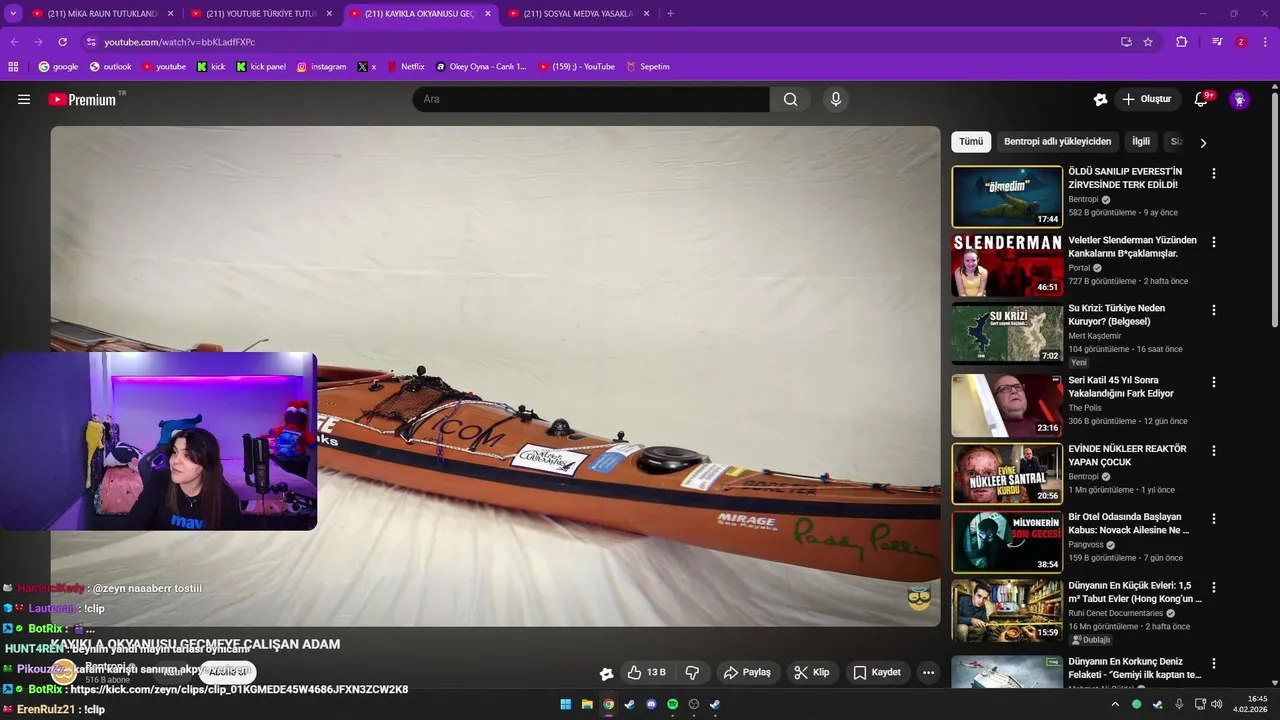This screenshot has width=1280, height=720.
Task: Open ÖLDÜ SANILIP EVEREST video thumbnail
Action: [x=1007, y=197]
